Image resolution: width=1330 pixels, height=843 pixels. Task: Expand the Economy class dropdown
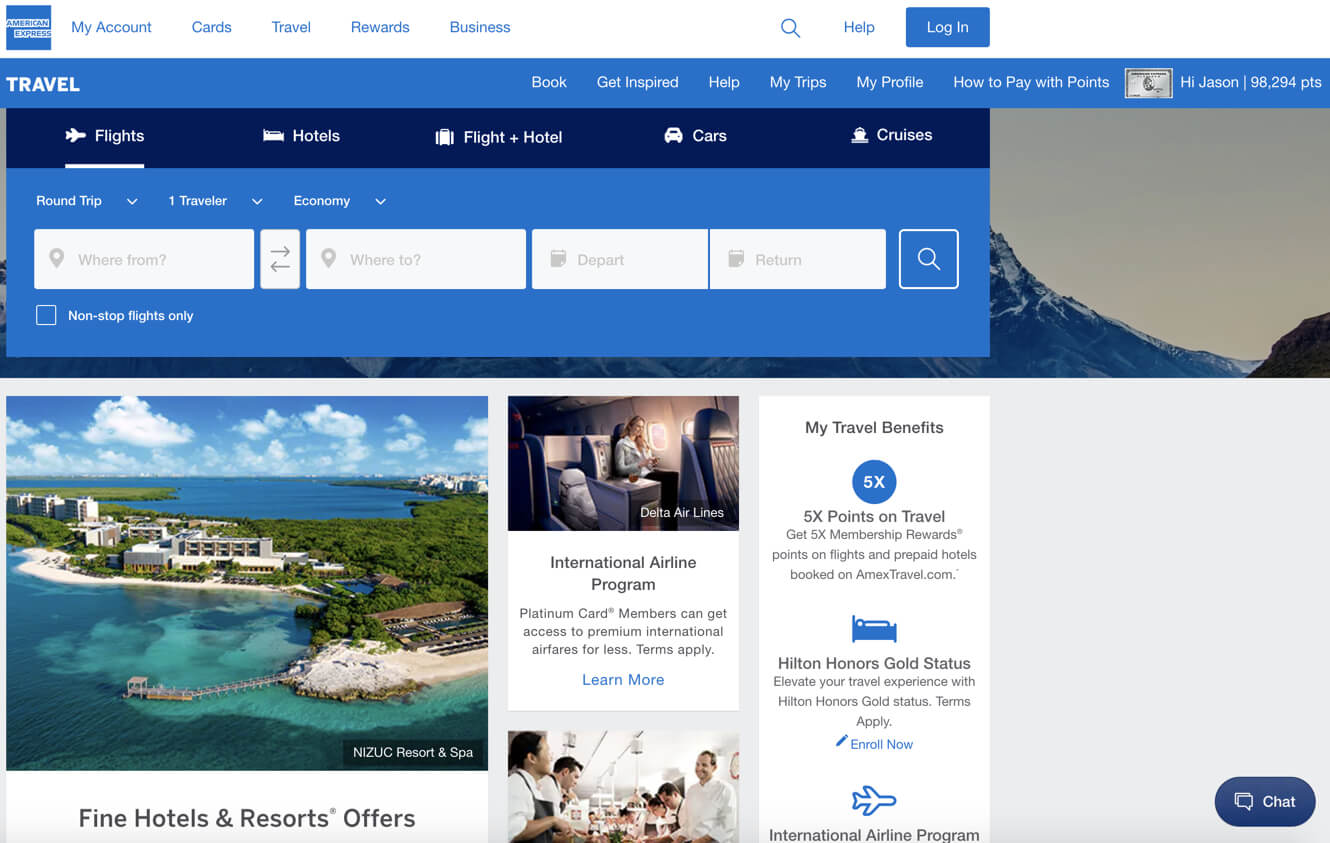pos(339,201)
